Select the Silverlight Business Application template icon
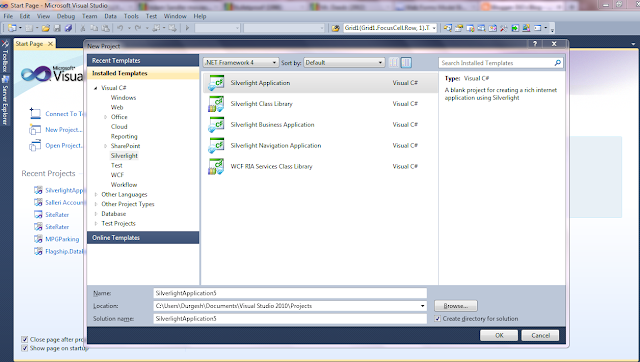This screenshot has height=362, width=640. coord(216,124)
